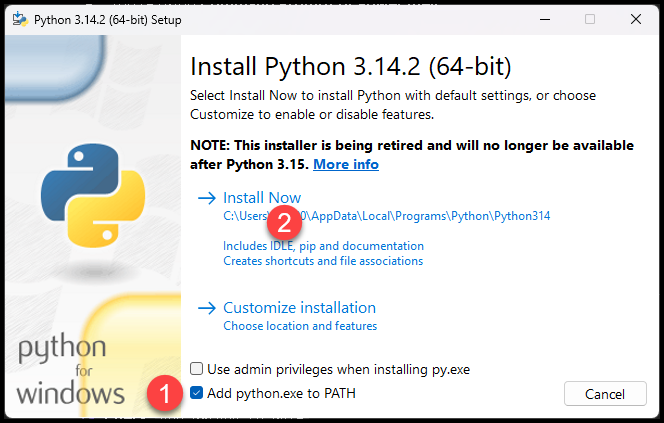Click "Includes IDLE, pip and documentation" text
Screen dimensions: 664x423
click(x=323, y=246)
